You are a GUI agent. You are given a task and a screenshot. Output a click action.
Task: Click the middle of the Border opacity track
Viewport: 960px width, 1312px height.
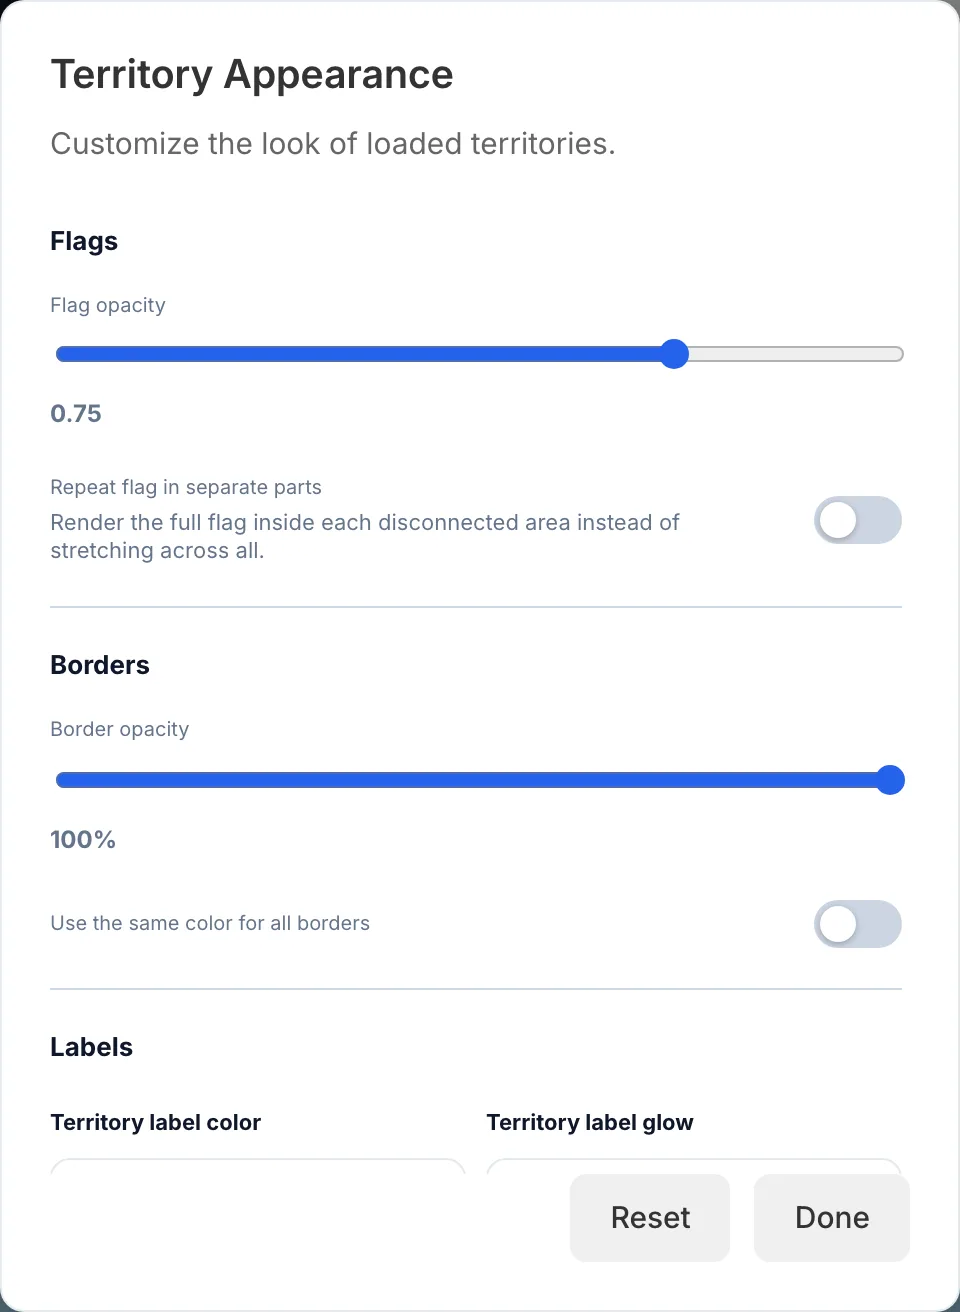(x=480, y=780)
